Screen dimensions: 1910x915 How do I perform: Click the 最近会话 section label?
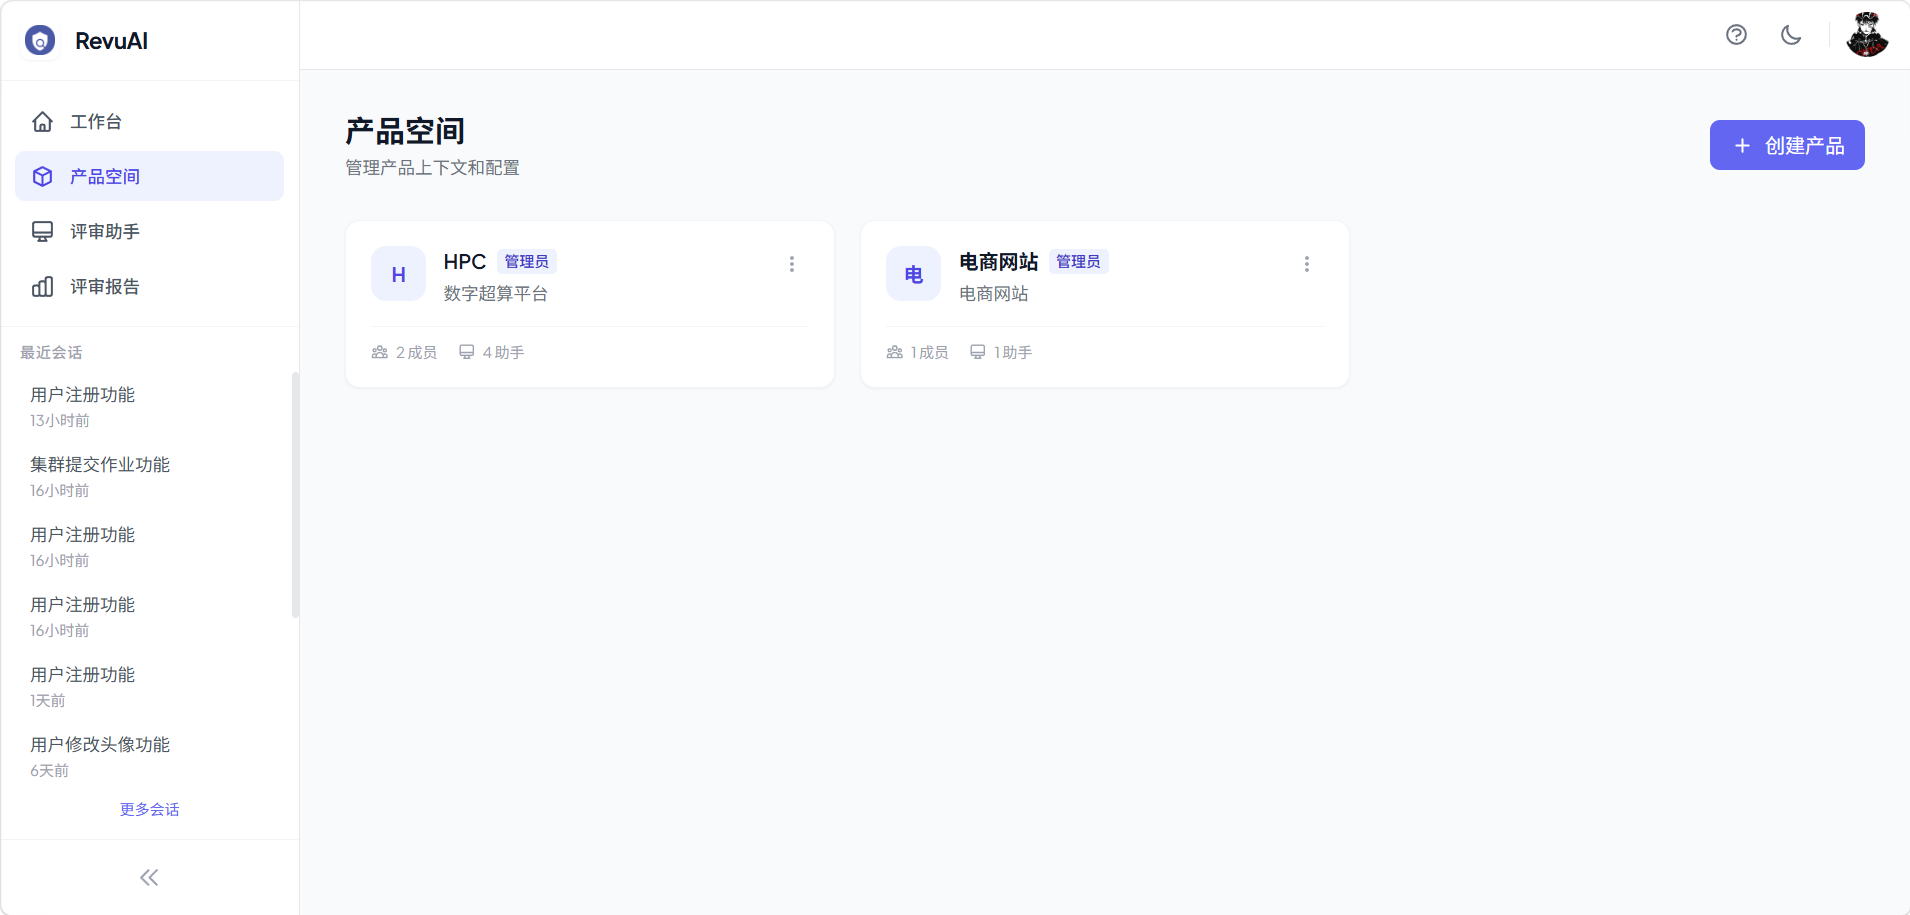(x=51, y=352)
